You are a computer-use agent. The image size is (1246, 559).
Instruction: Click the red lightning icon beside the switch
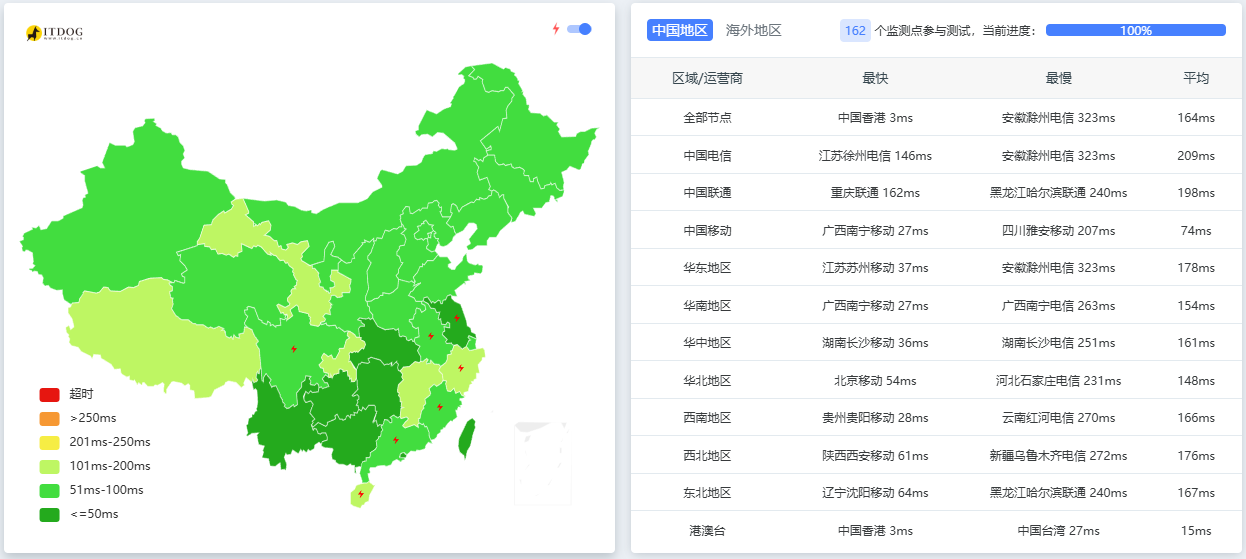tap(556, 29)
